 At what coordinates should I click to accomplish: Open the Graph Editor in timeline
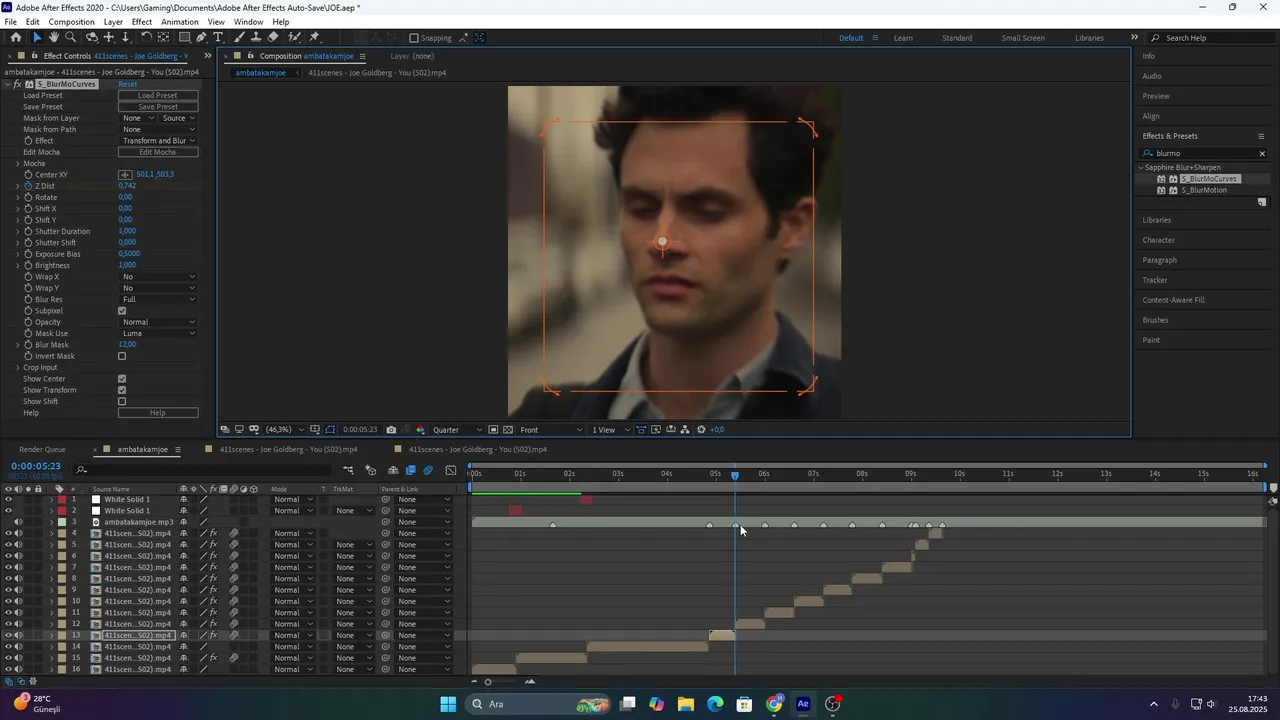coord(451,470)
